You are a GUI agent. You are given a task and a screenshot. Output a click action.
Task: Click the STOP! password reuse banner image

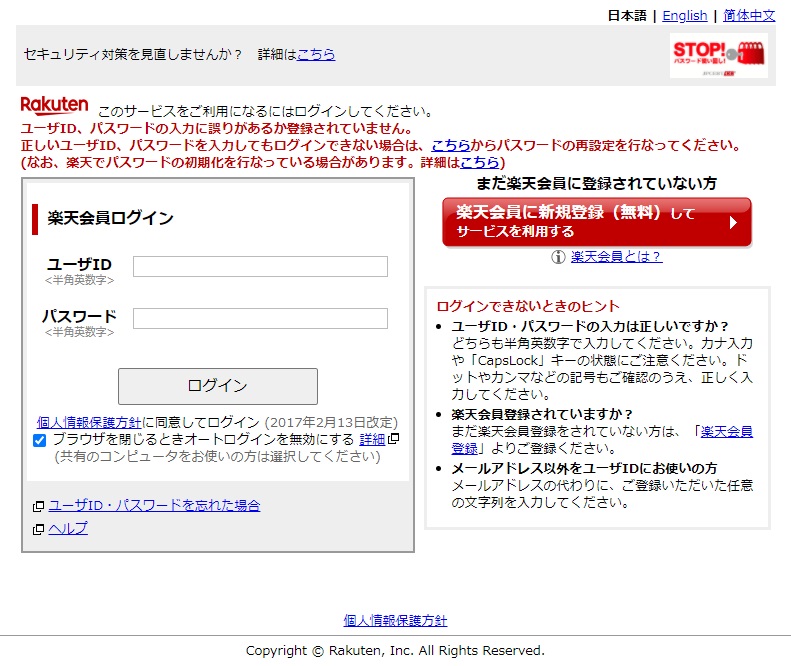click(718, 56)
